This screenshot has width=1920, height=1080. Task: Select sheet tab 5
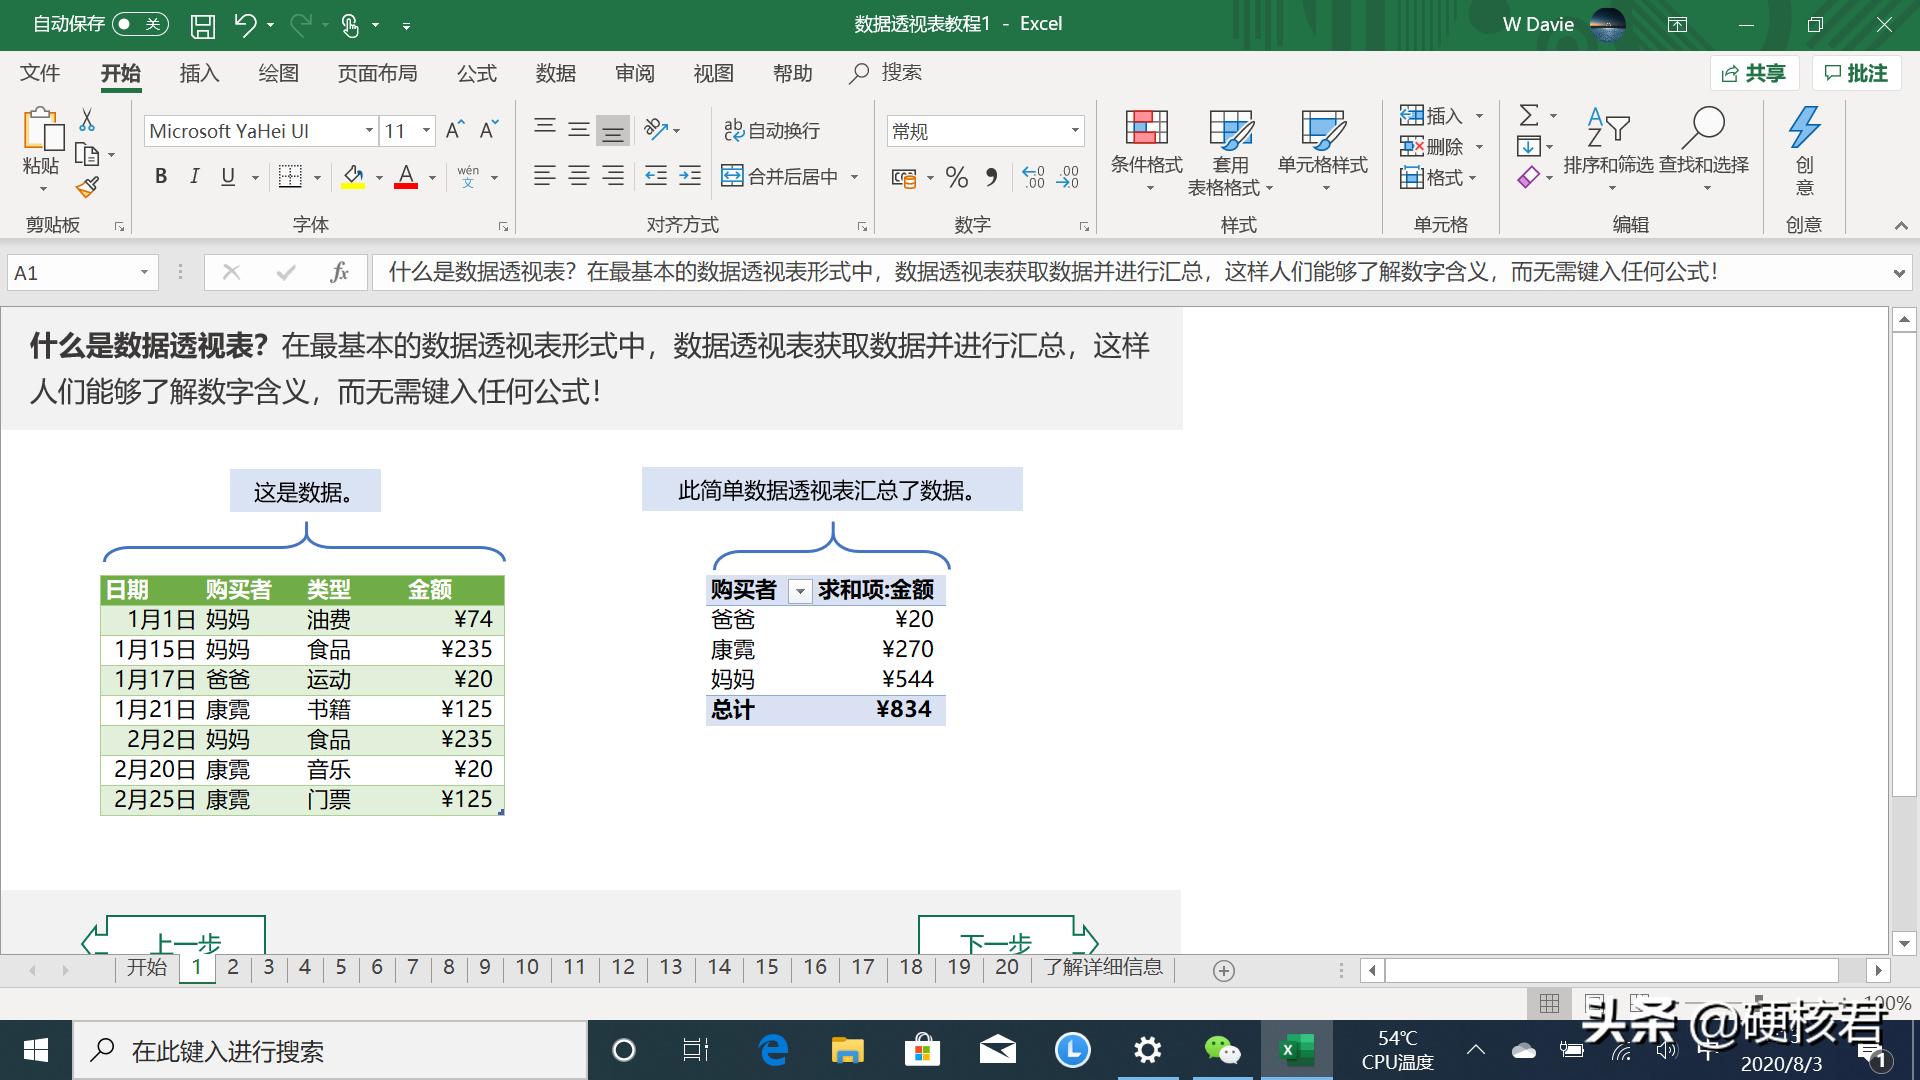click(341, 967)
